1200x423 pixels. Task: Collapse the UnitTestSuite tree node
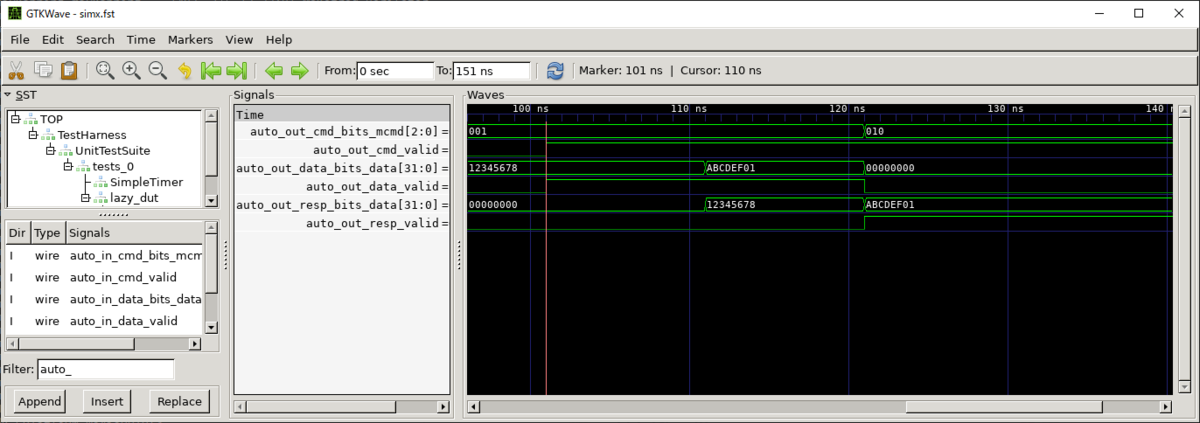point(50,150)
